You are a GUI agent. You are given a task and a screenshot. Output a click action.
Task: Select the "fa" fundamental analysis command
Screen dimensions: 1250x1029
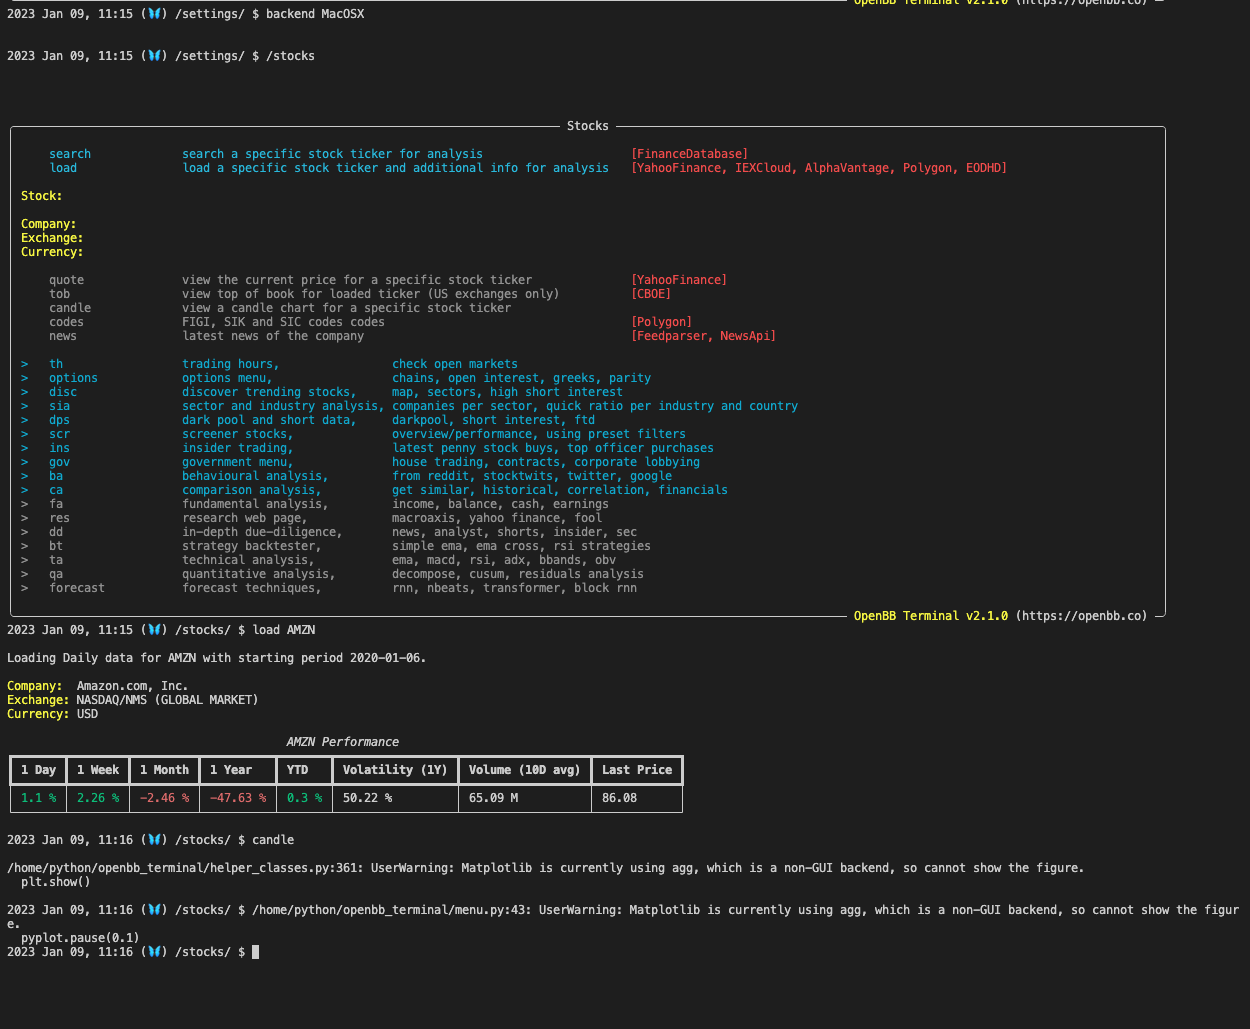click(56, 504)
